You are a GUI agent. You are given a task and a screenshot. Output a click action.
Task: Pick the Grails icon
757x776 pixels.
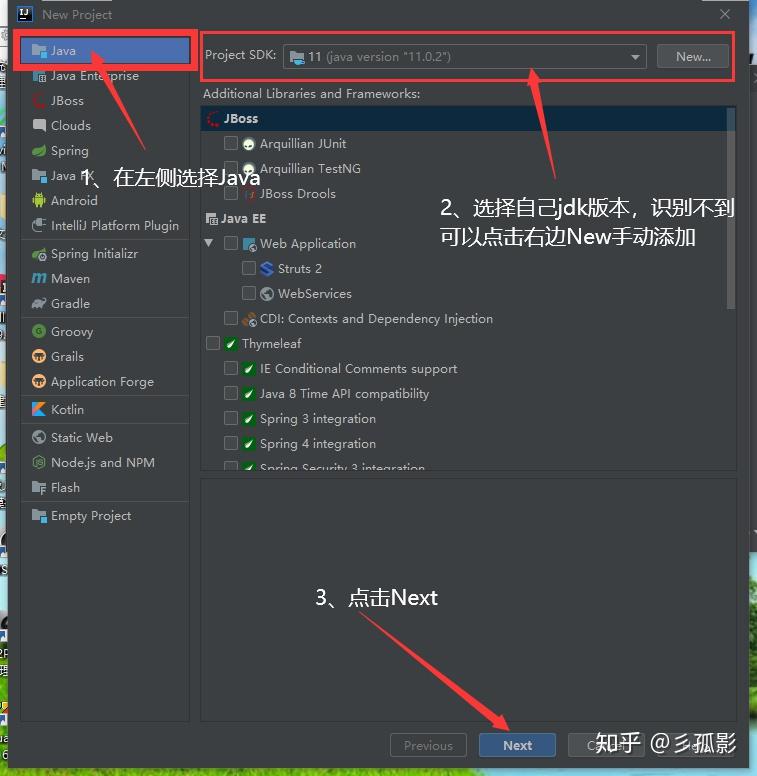[39, 356]
